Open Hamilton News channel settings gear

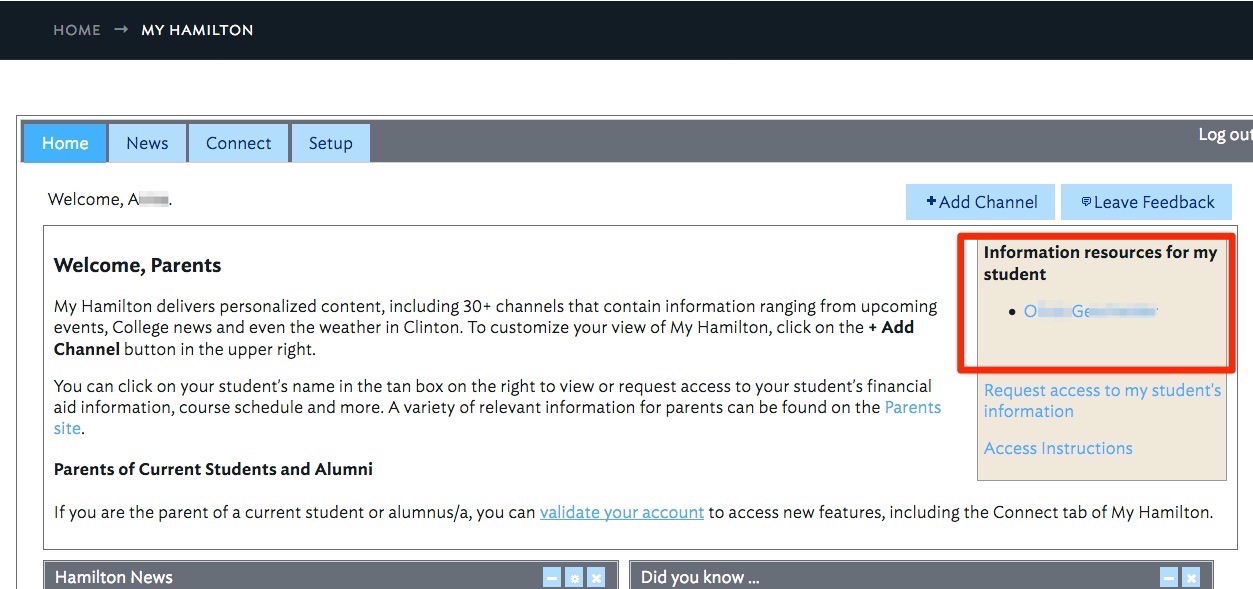click(574, 577)
